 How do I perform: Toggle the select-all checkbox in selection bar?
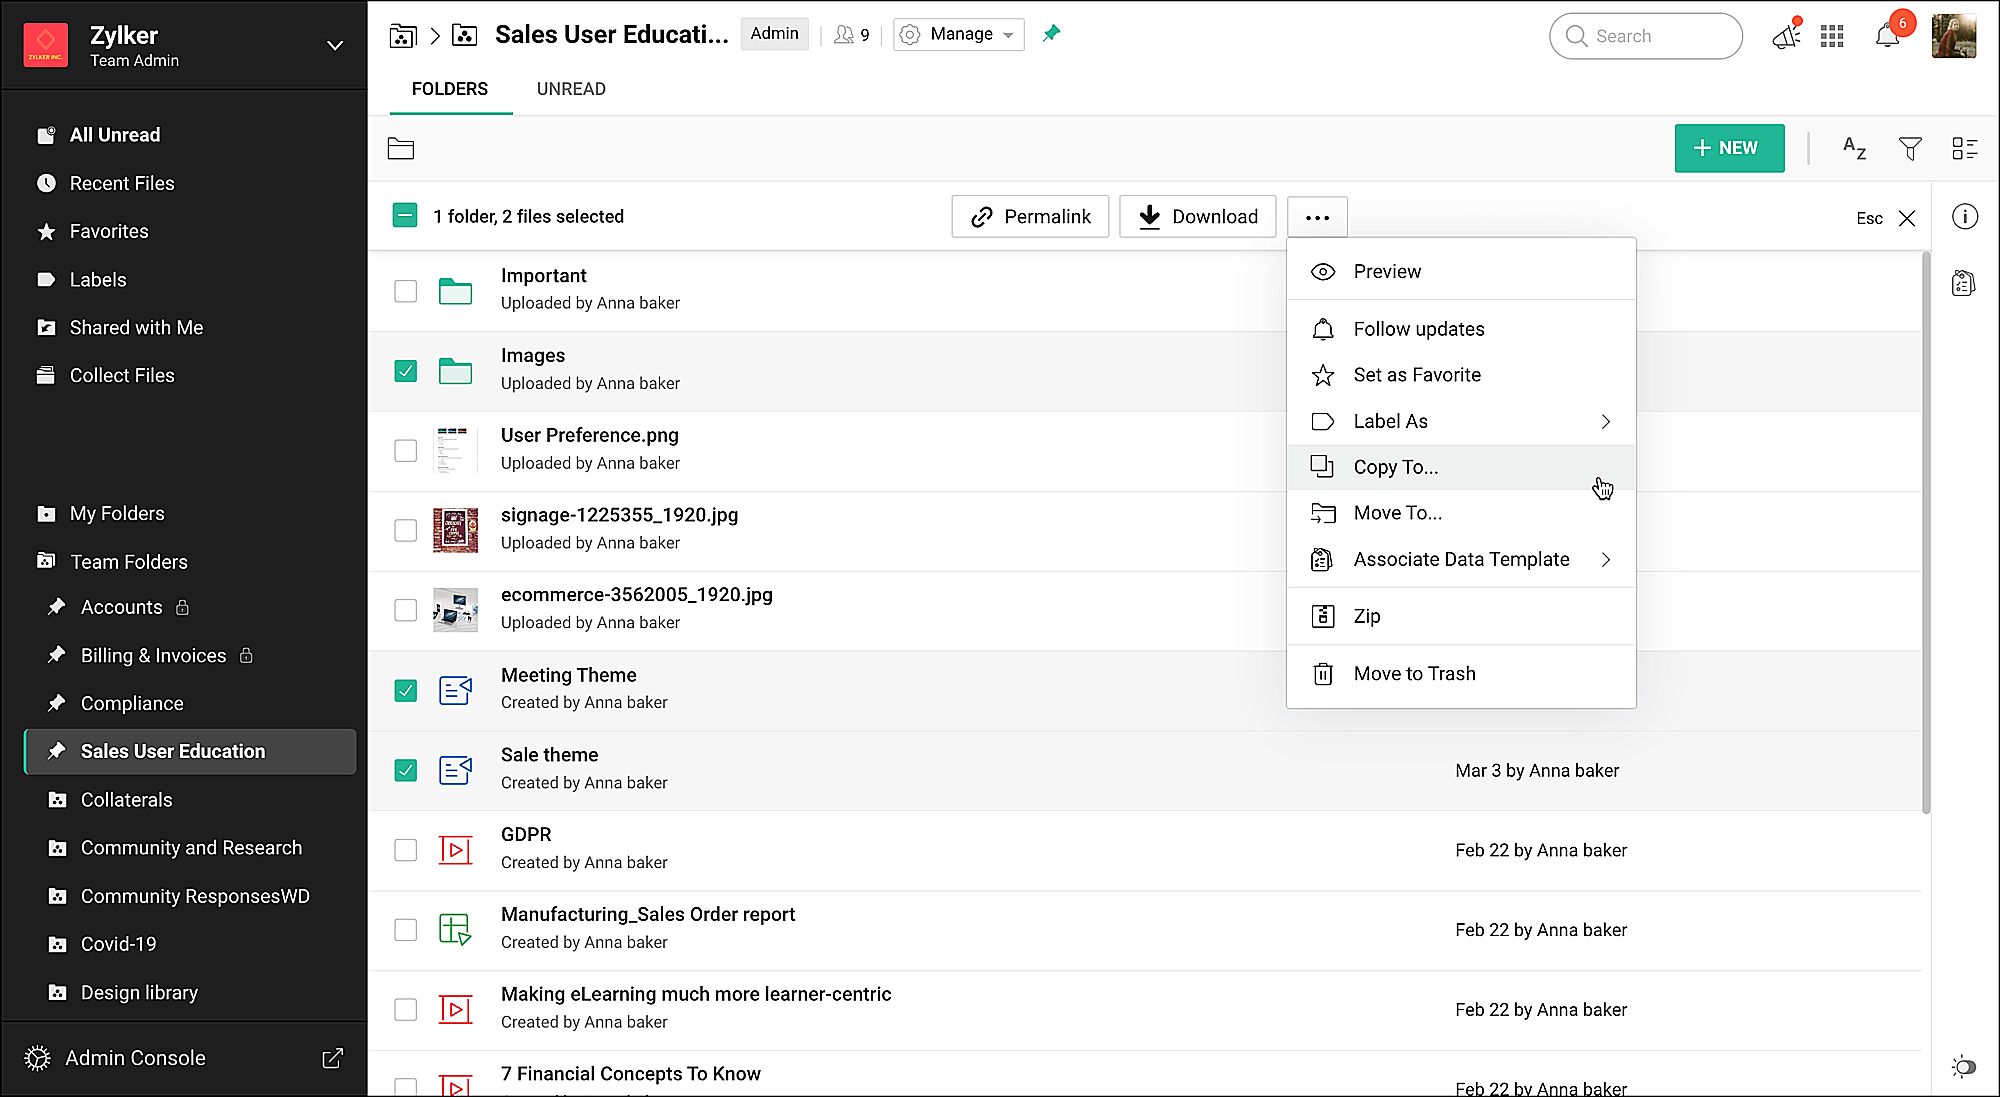click(x=405, y=216)
